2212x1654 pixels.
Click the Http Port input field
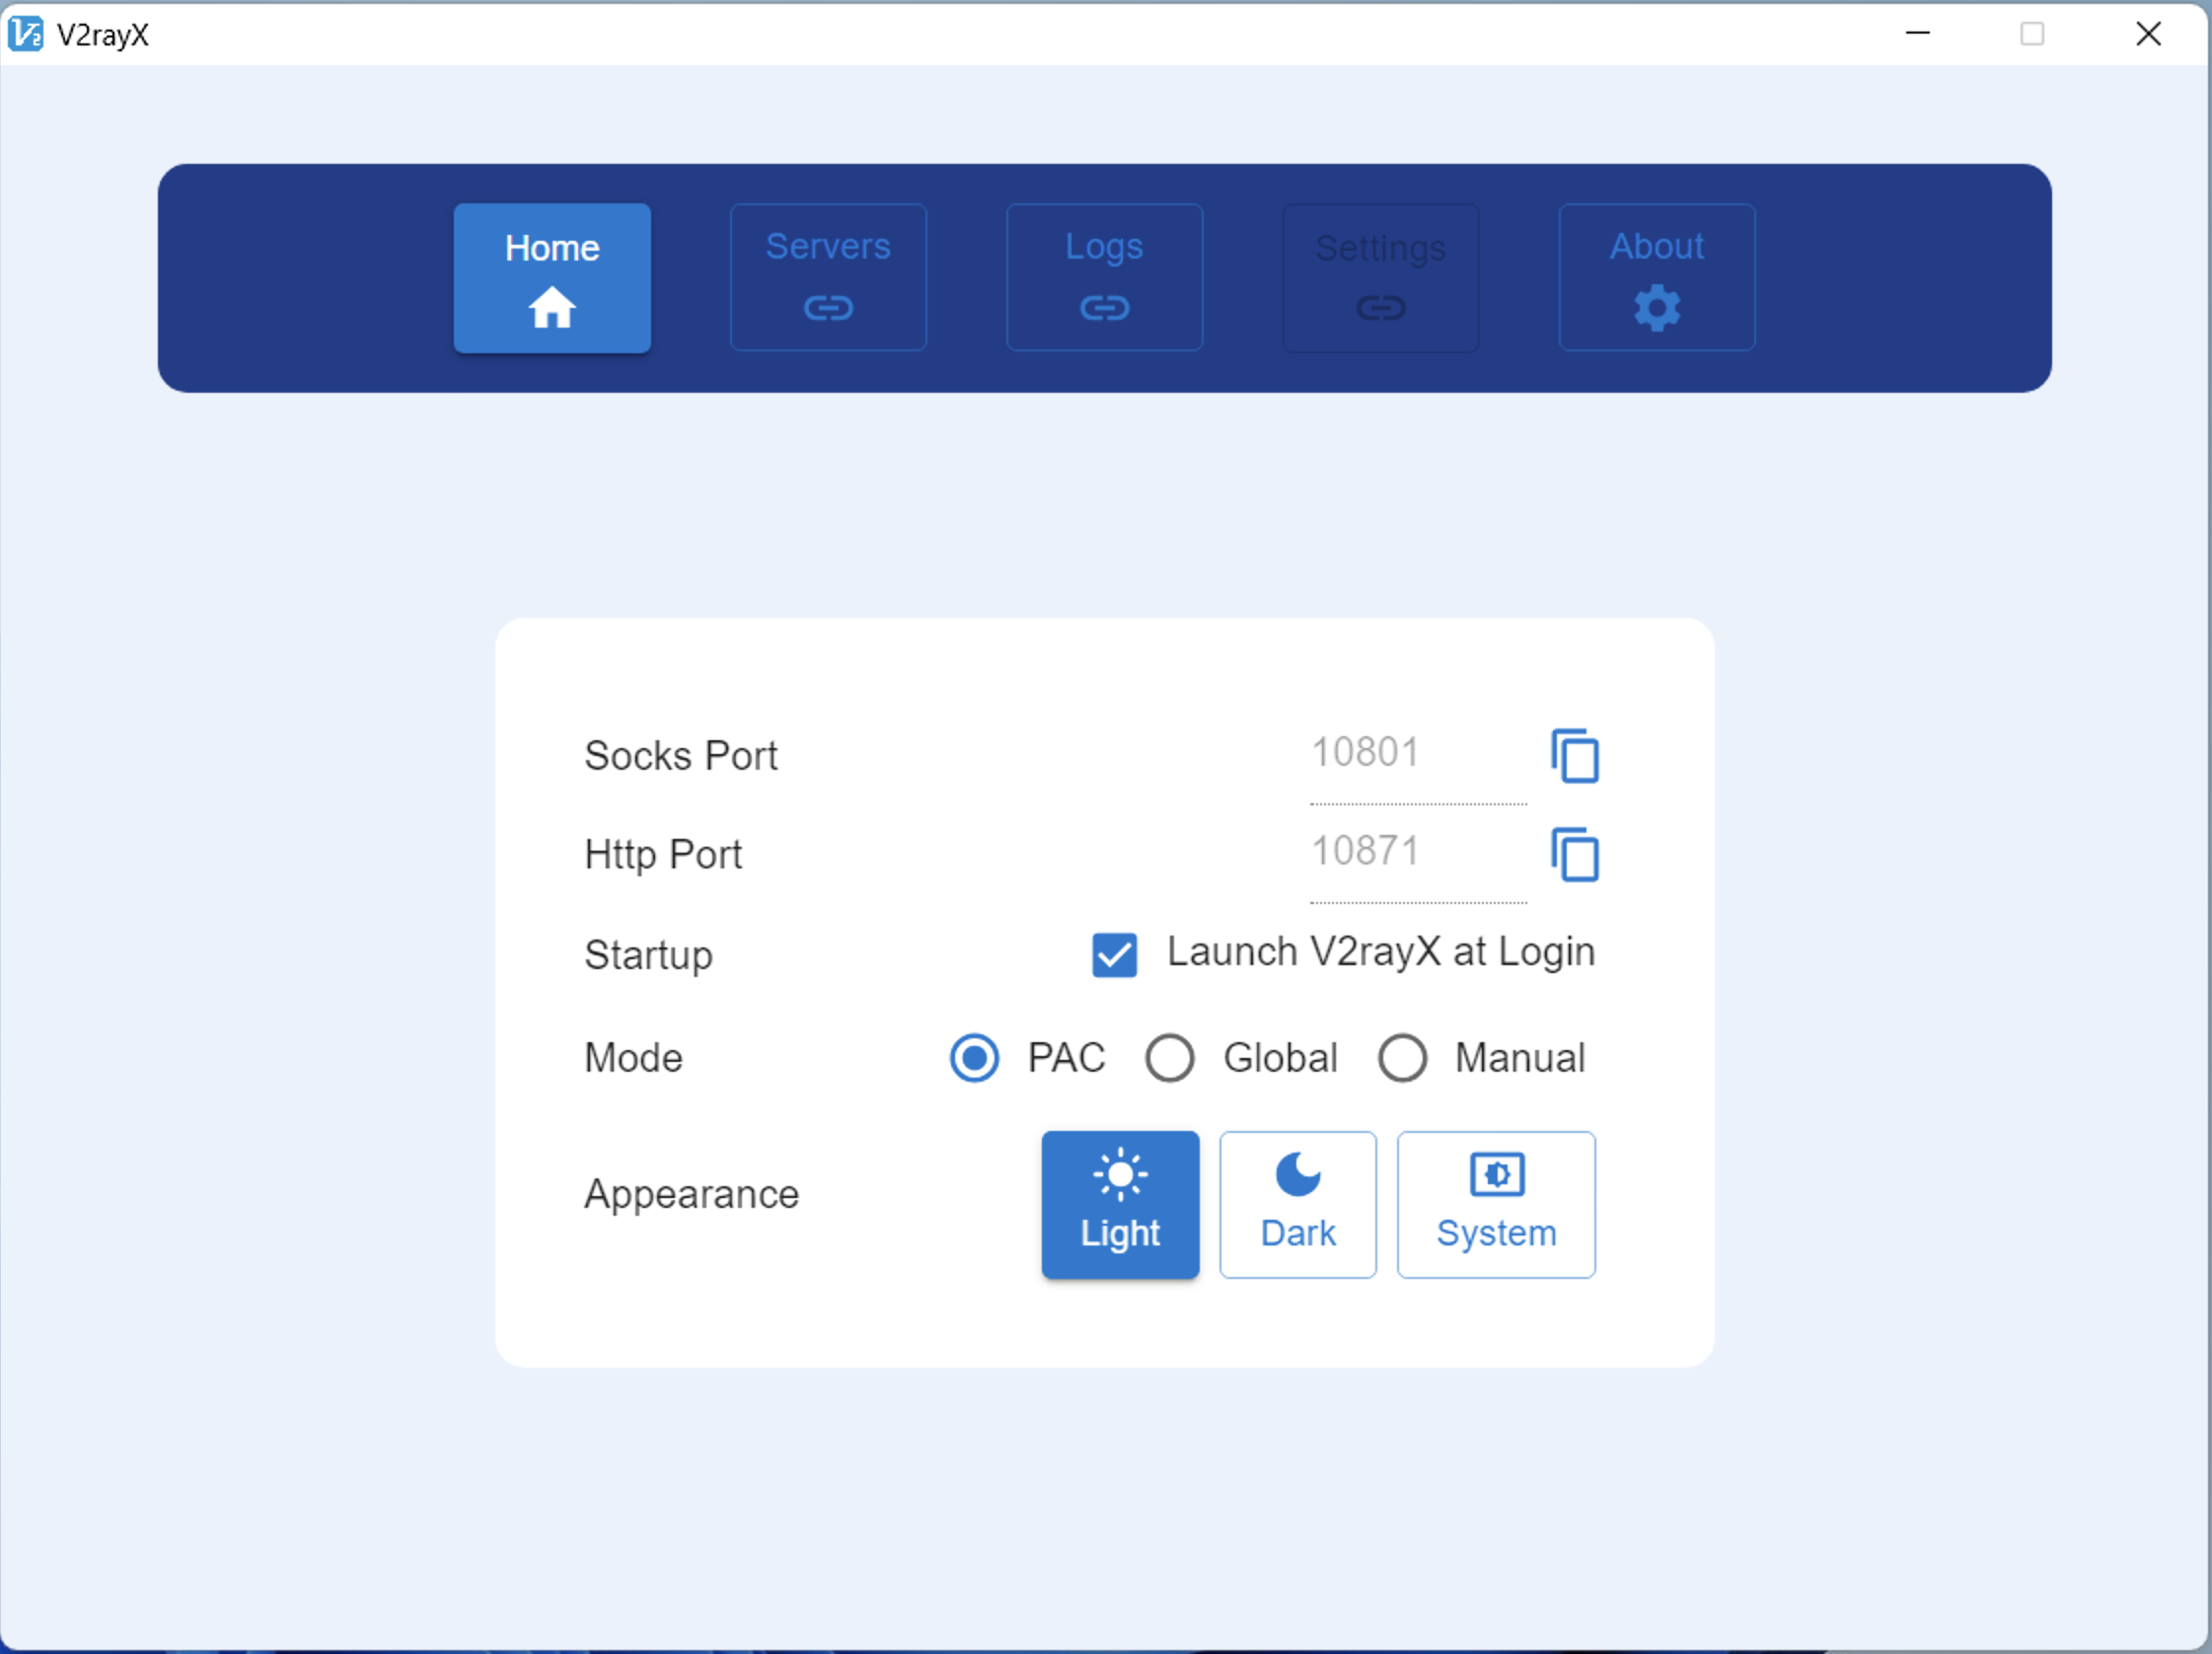1416,852
